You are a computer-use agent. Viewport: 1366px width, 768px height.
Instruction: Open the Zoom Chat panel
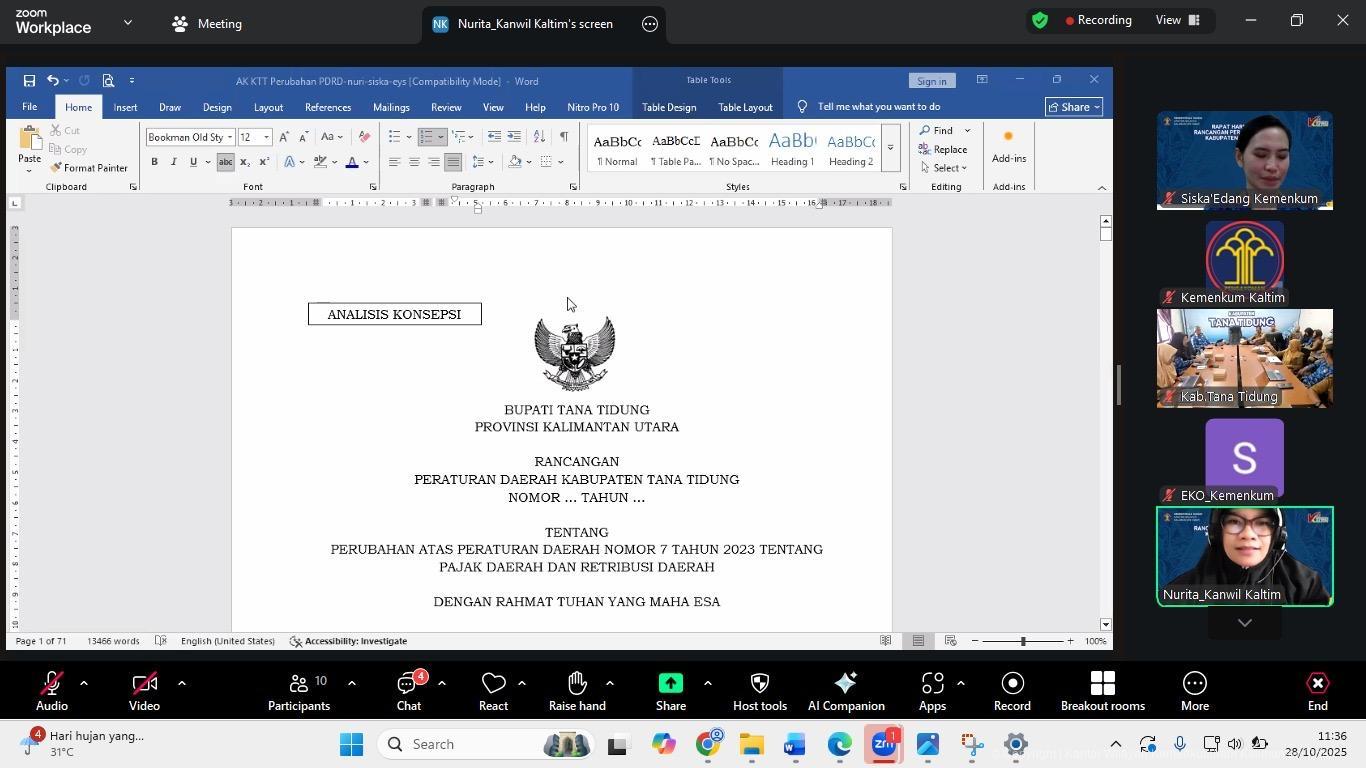point(408,691)
